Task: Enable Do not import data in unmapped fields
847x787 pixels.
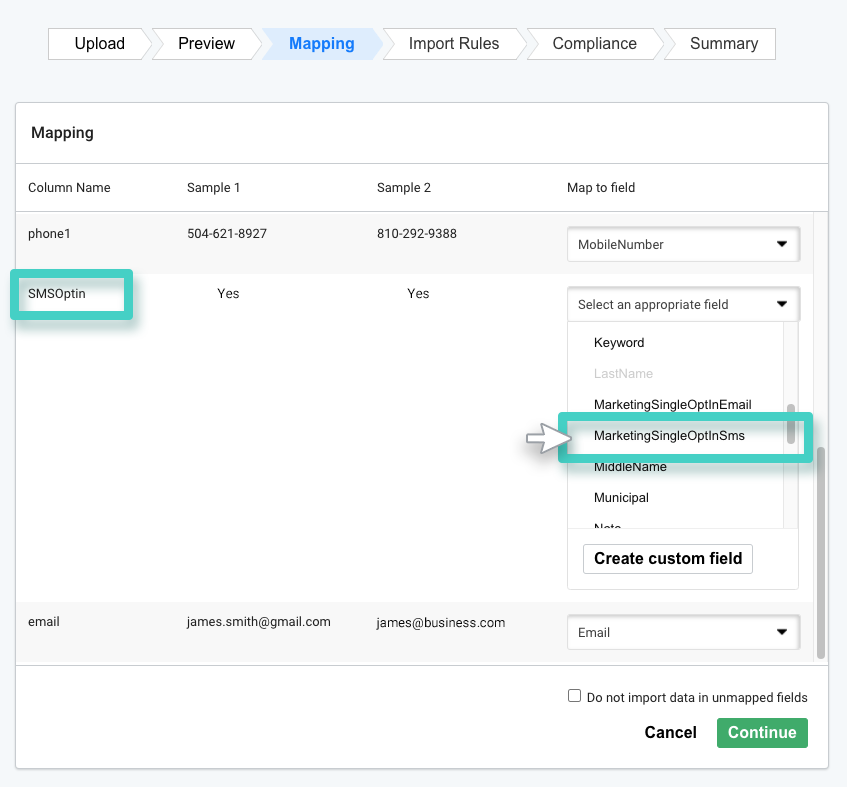Action: [575, 695]
